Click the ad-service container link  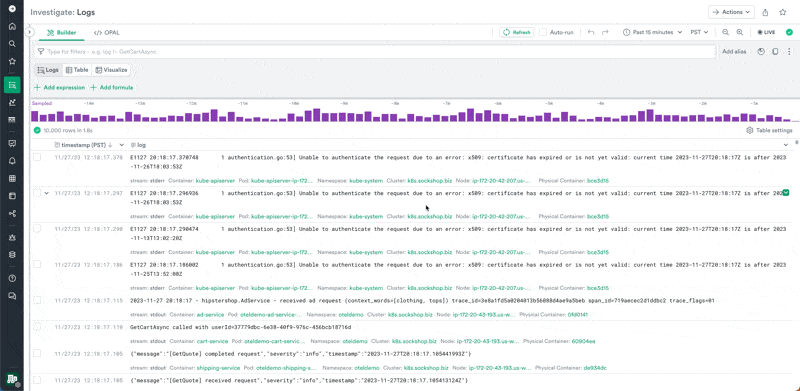click(210, 315)
